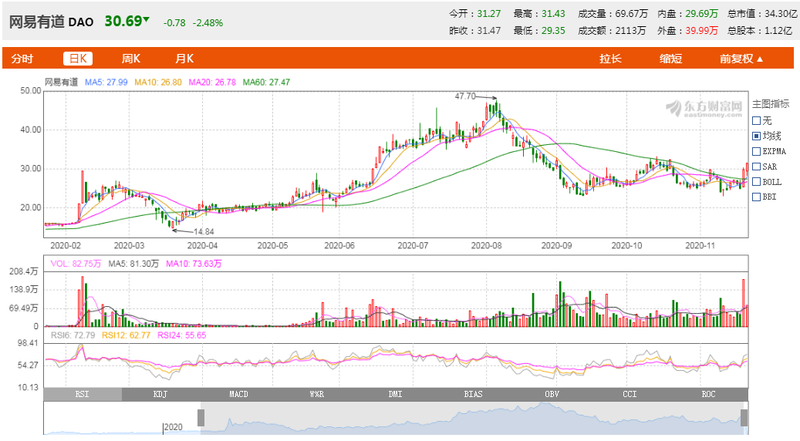Click the RSI24: 55.65 label
Viewport: 800px width, 441px height.
182,335
